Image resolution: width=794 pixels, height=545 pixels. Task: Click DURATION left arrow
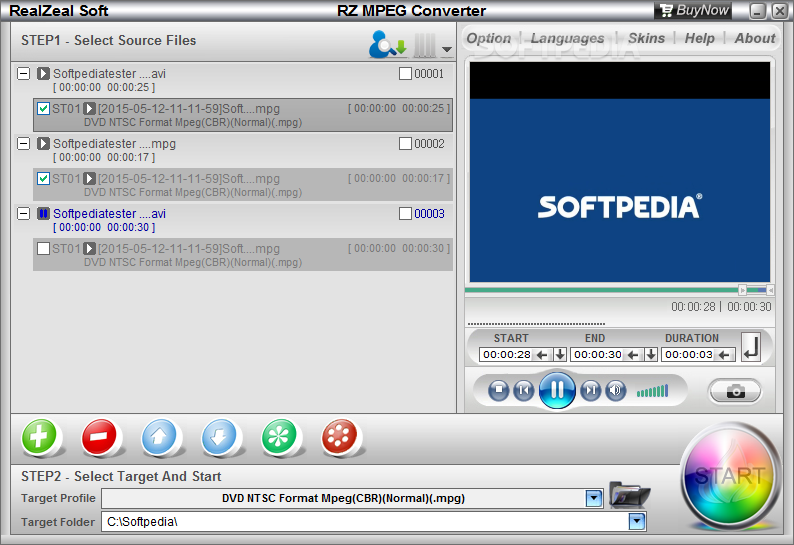725,355
